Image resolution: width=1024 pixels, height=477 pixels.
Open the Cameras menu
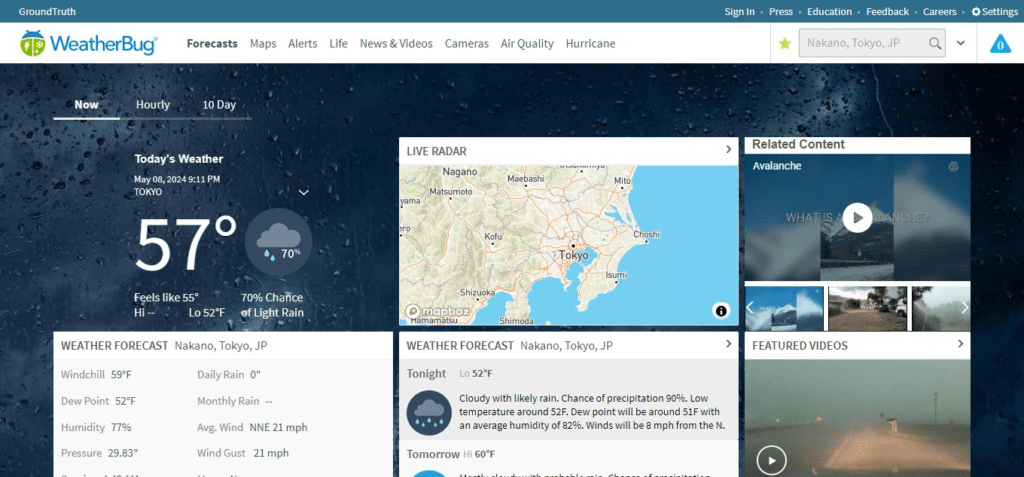(x=467, y=44)
